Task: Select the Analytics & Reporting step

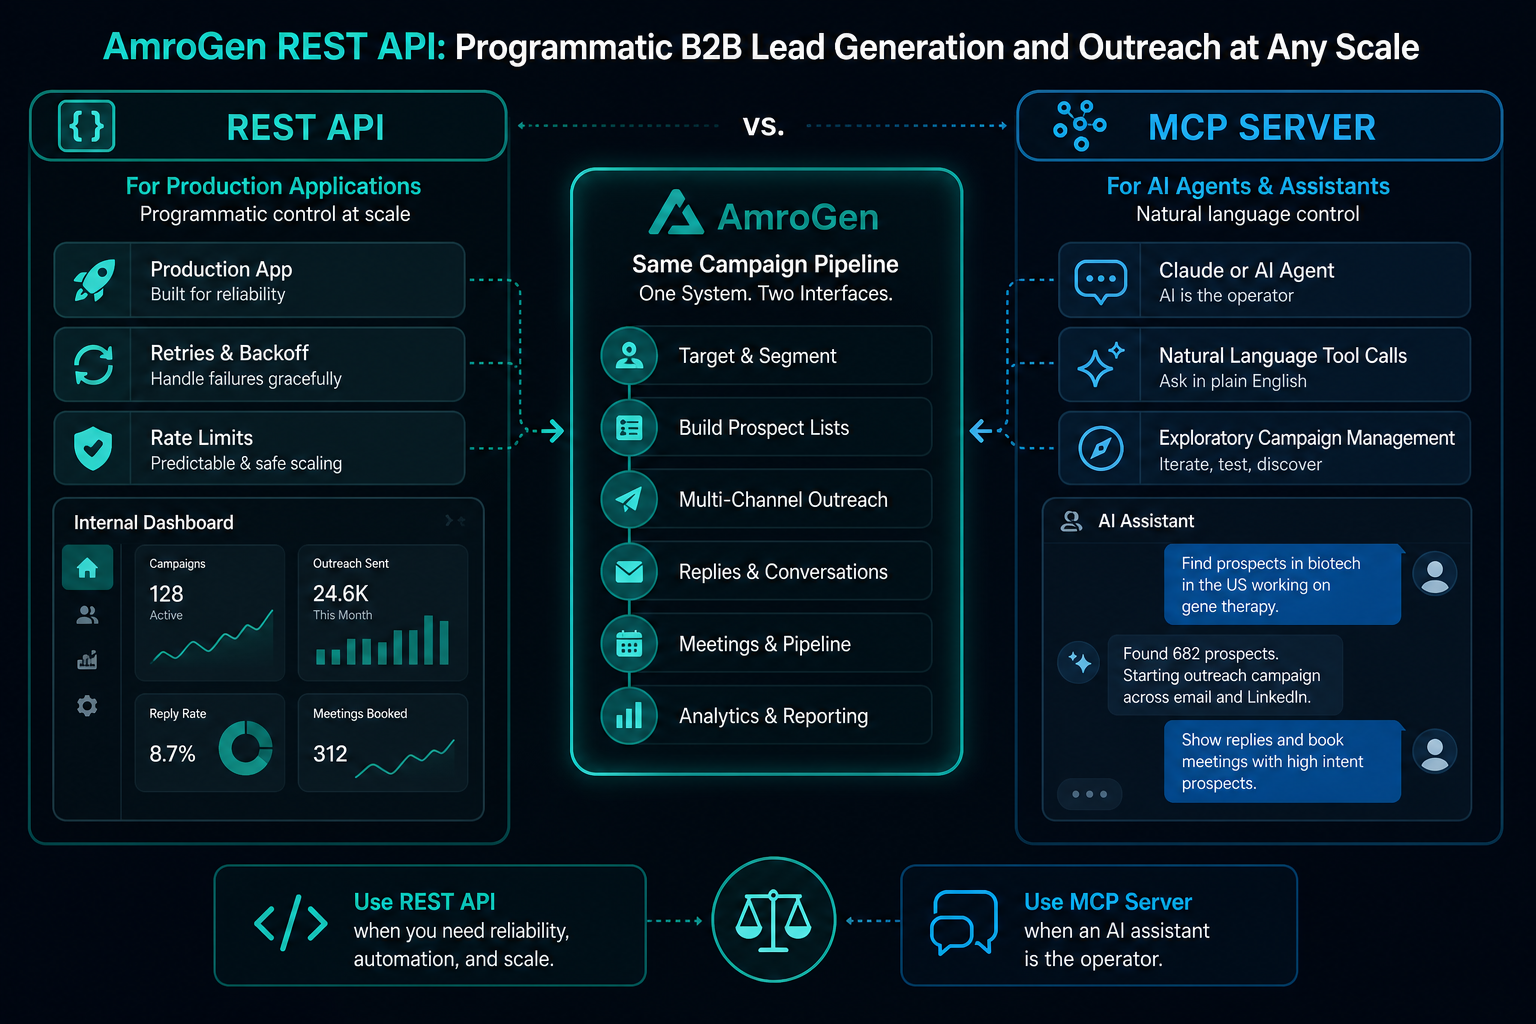Action: click(766, 716)
